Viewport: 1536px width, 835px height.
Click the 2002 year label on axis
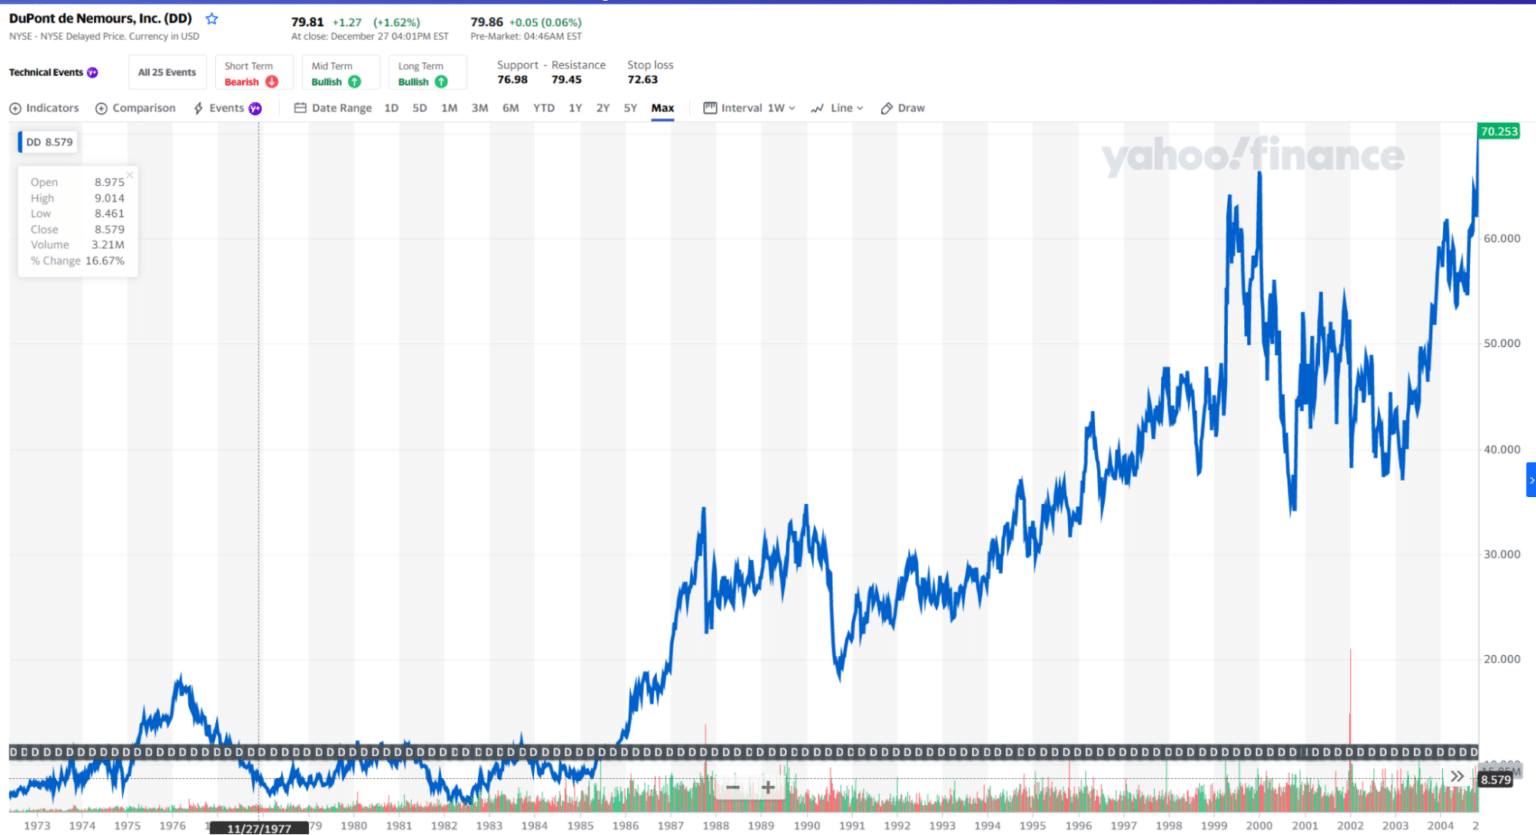[x=1350, y=826]
